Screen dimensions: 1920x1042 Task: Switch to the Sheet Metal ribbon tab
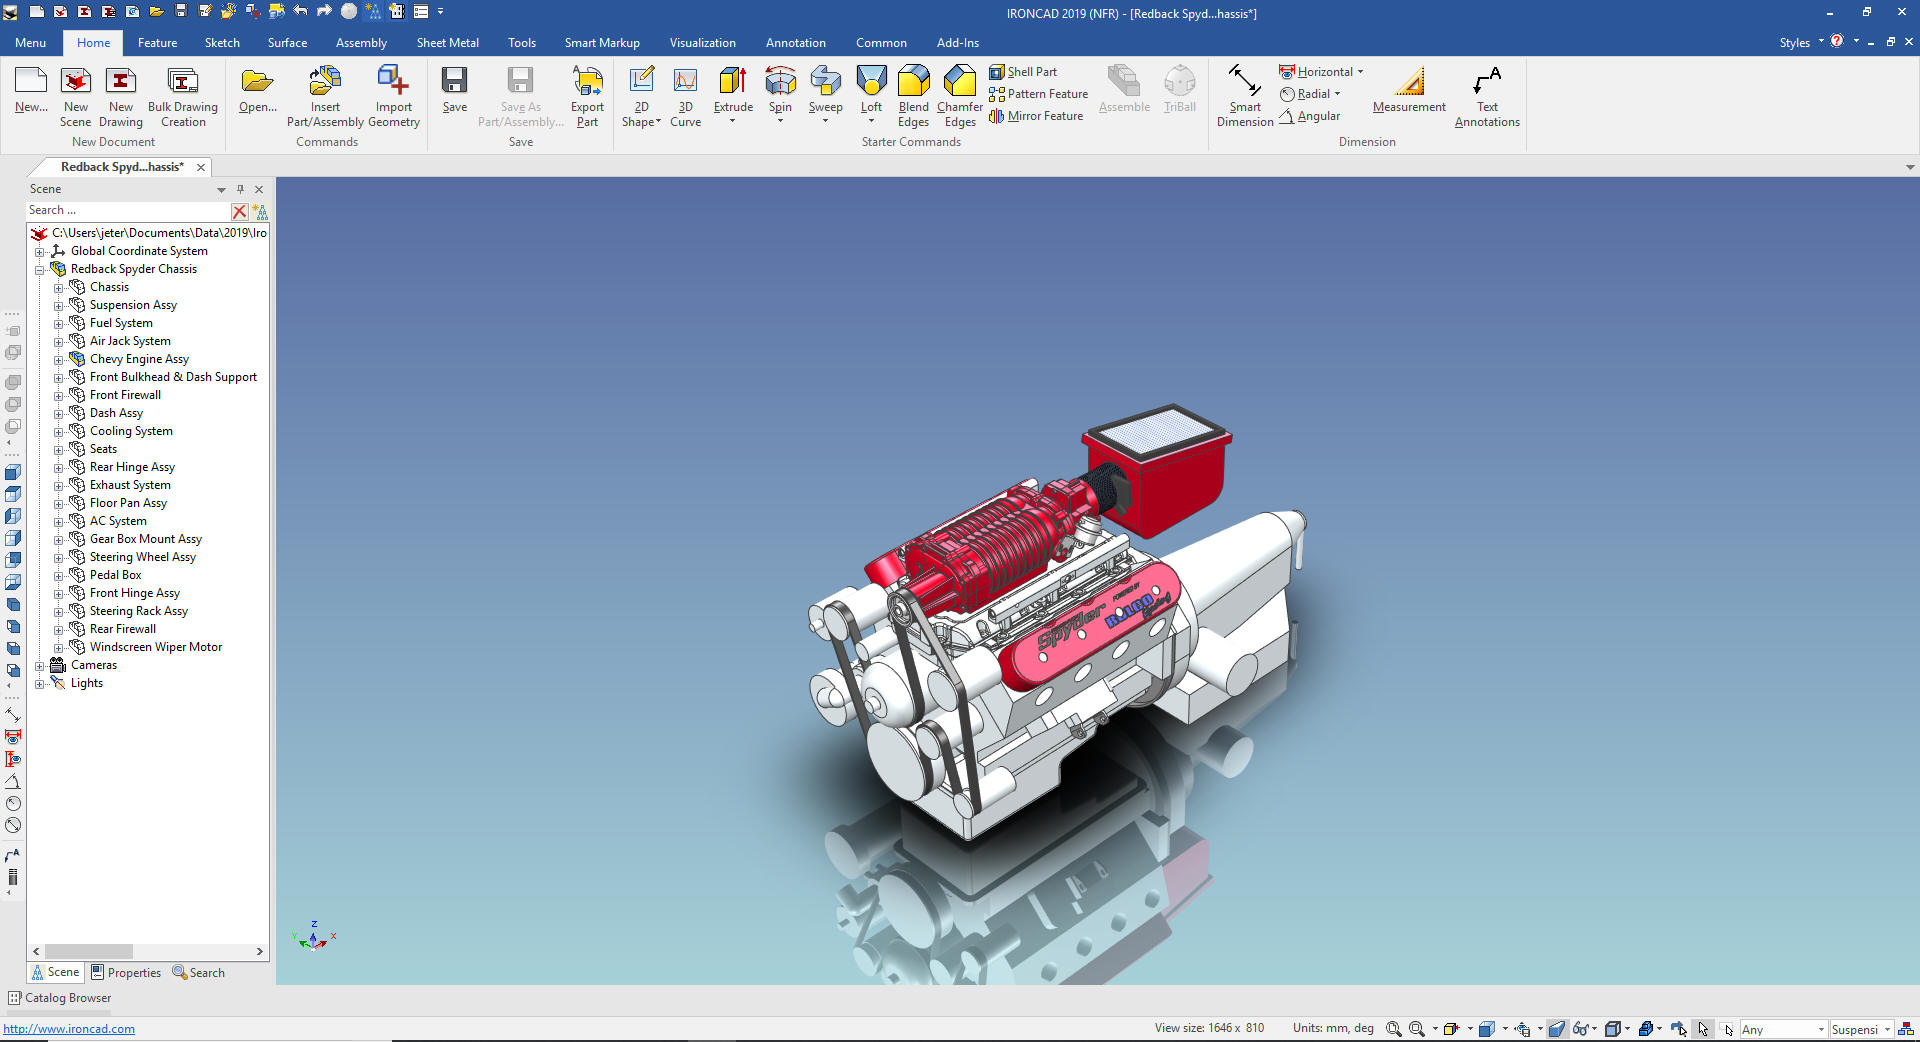(447, 43)
